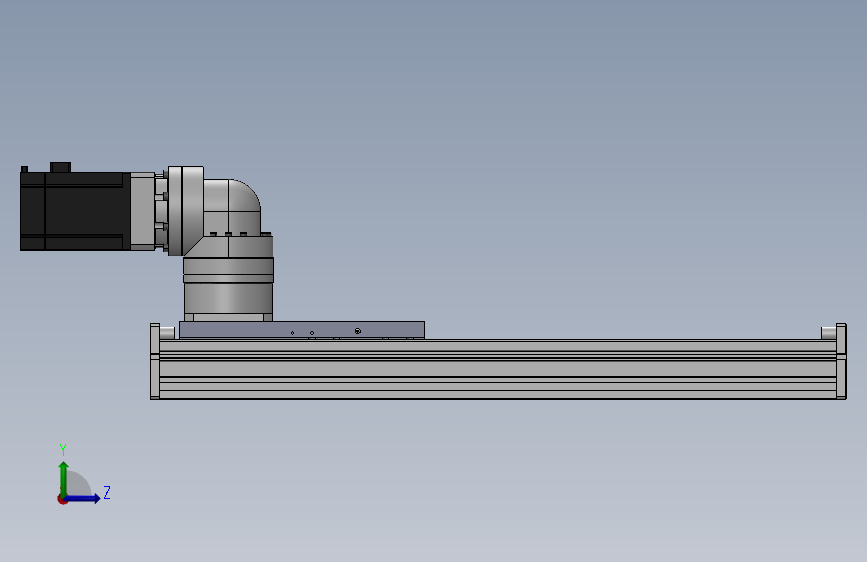
Task: Select the connector box on top of motor
Action: pos(60,167)
